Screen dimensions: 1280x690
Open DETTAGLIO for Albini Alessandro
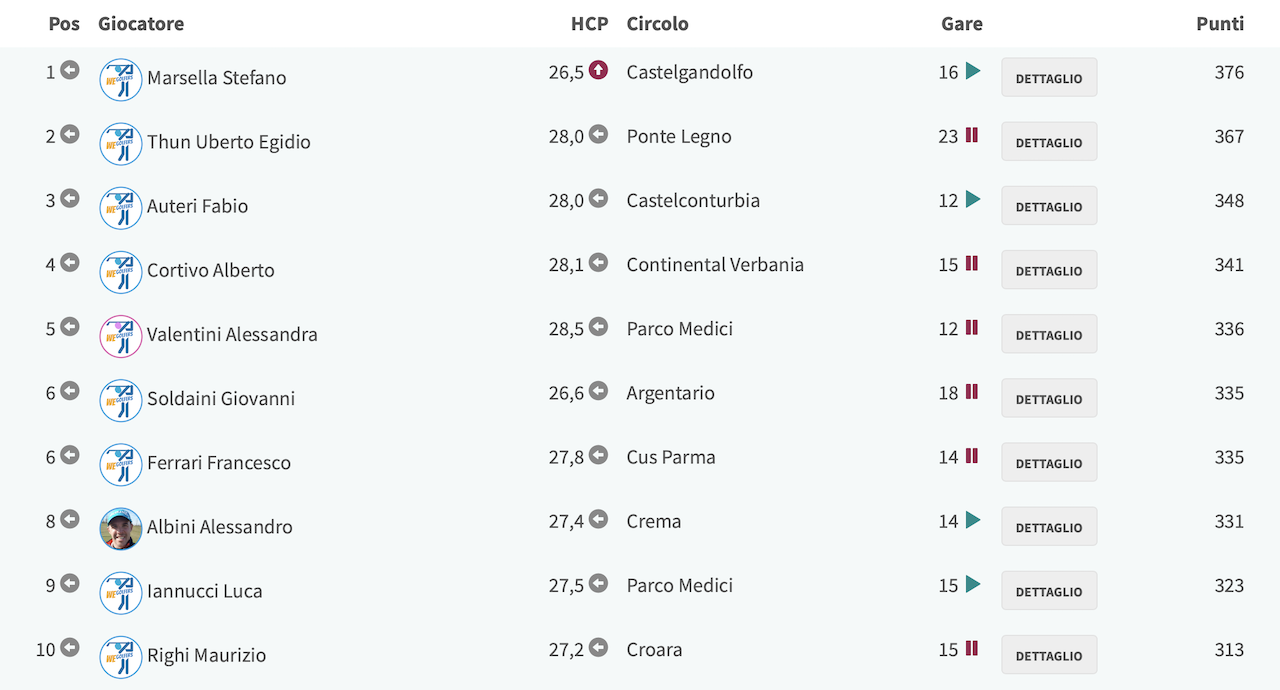pyautogui.click(x=1049, y=527)
